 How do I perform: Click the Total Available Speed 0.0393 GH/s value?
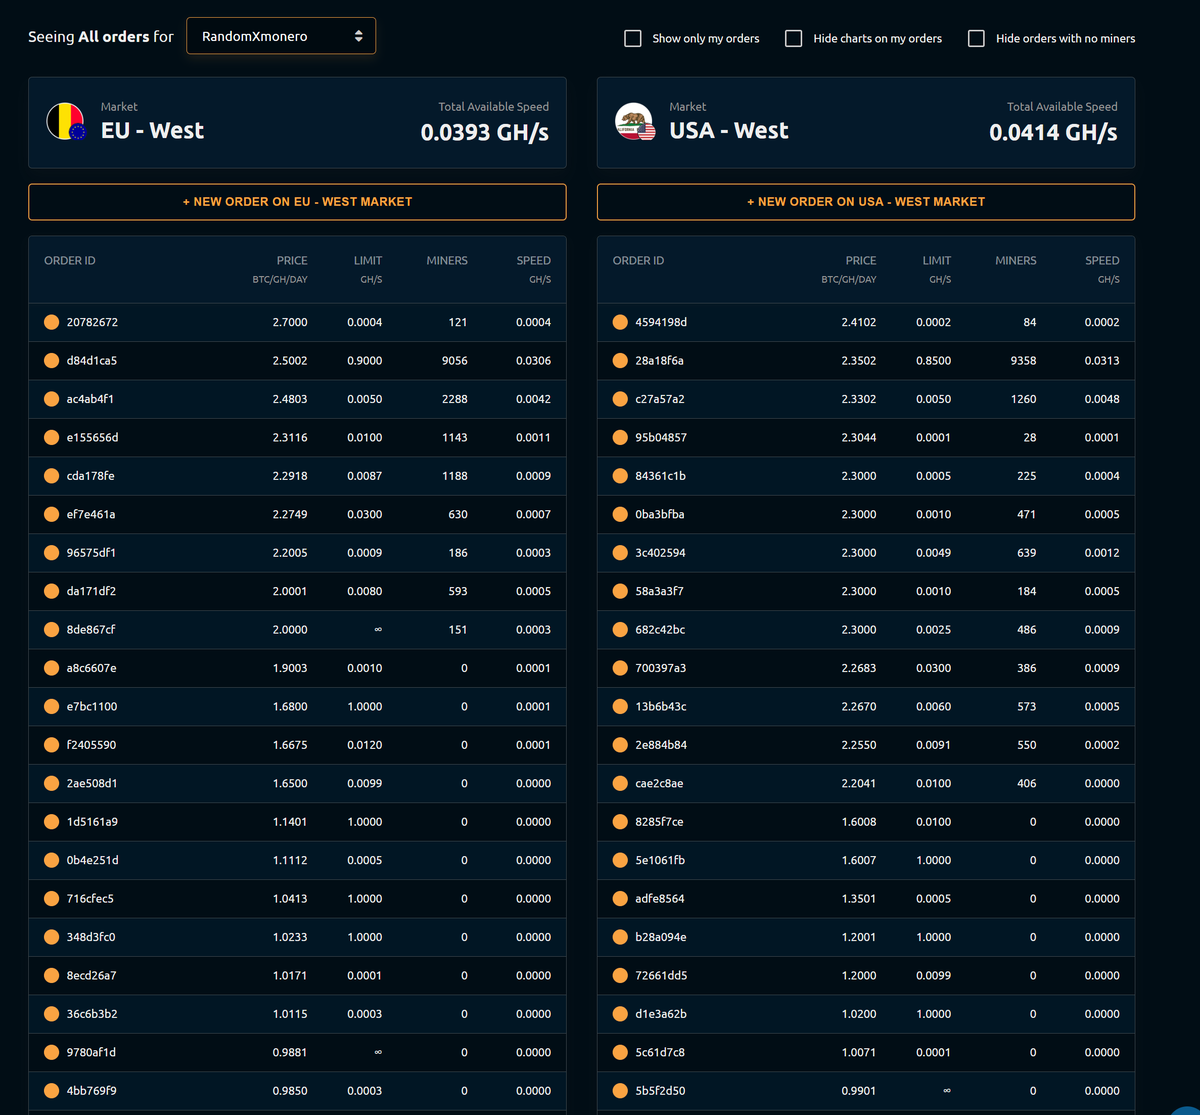tap(484, 131)
